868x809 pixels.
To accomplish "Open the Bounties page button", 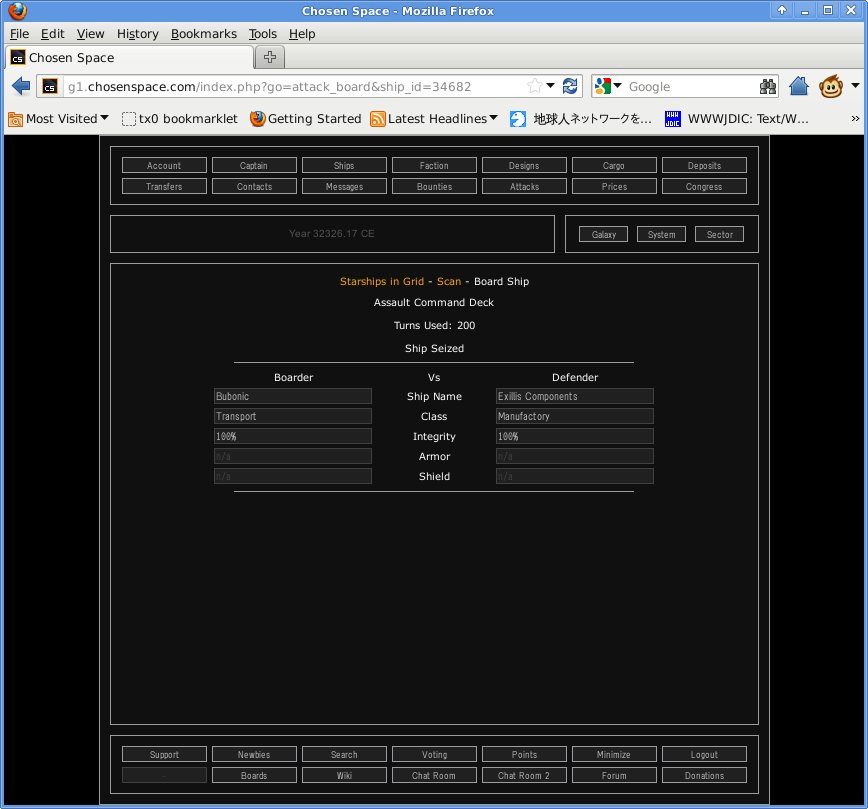I will click(434, 186).
